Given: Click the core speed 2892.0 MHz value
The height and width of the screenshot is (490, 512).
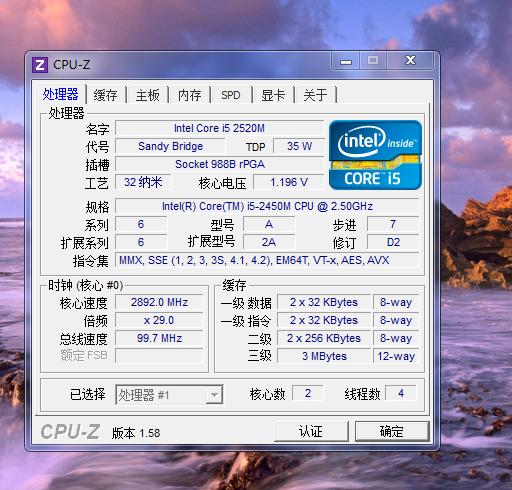Looking at the screenshot, I should (x=159, y=302).
